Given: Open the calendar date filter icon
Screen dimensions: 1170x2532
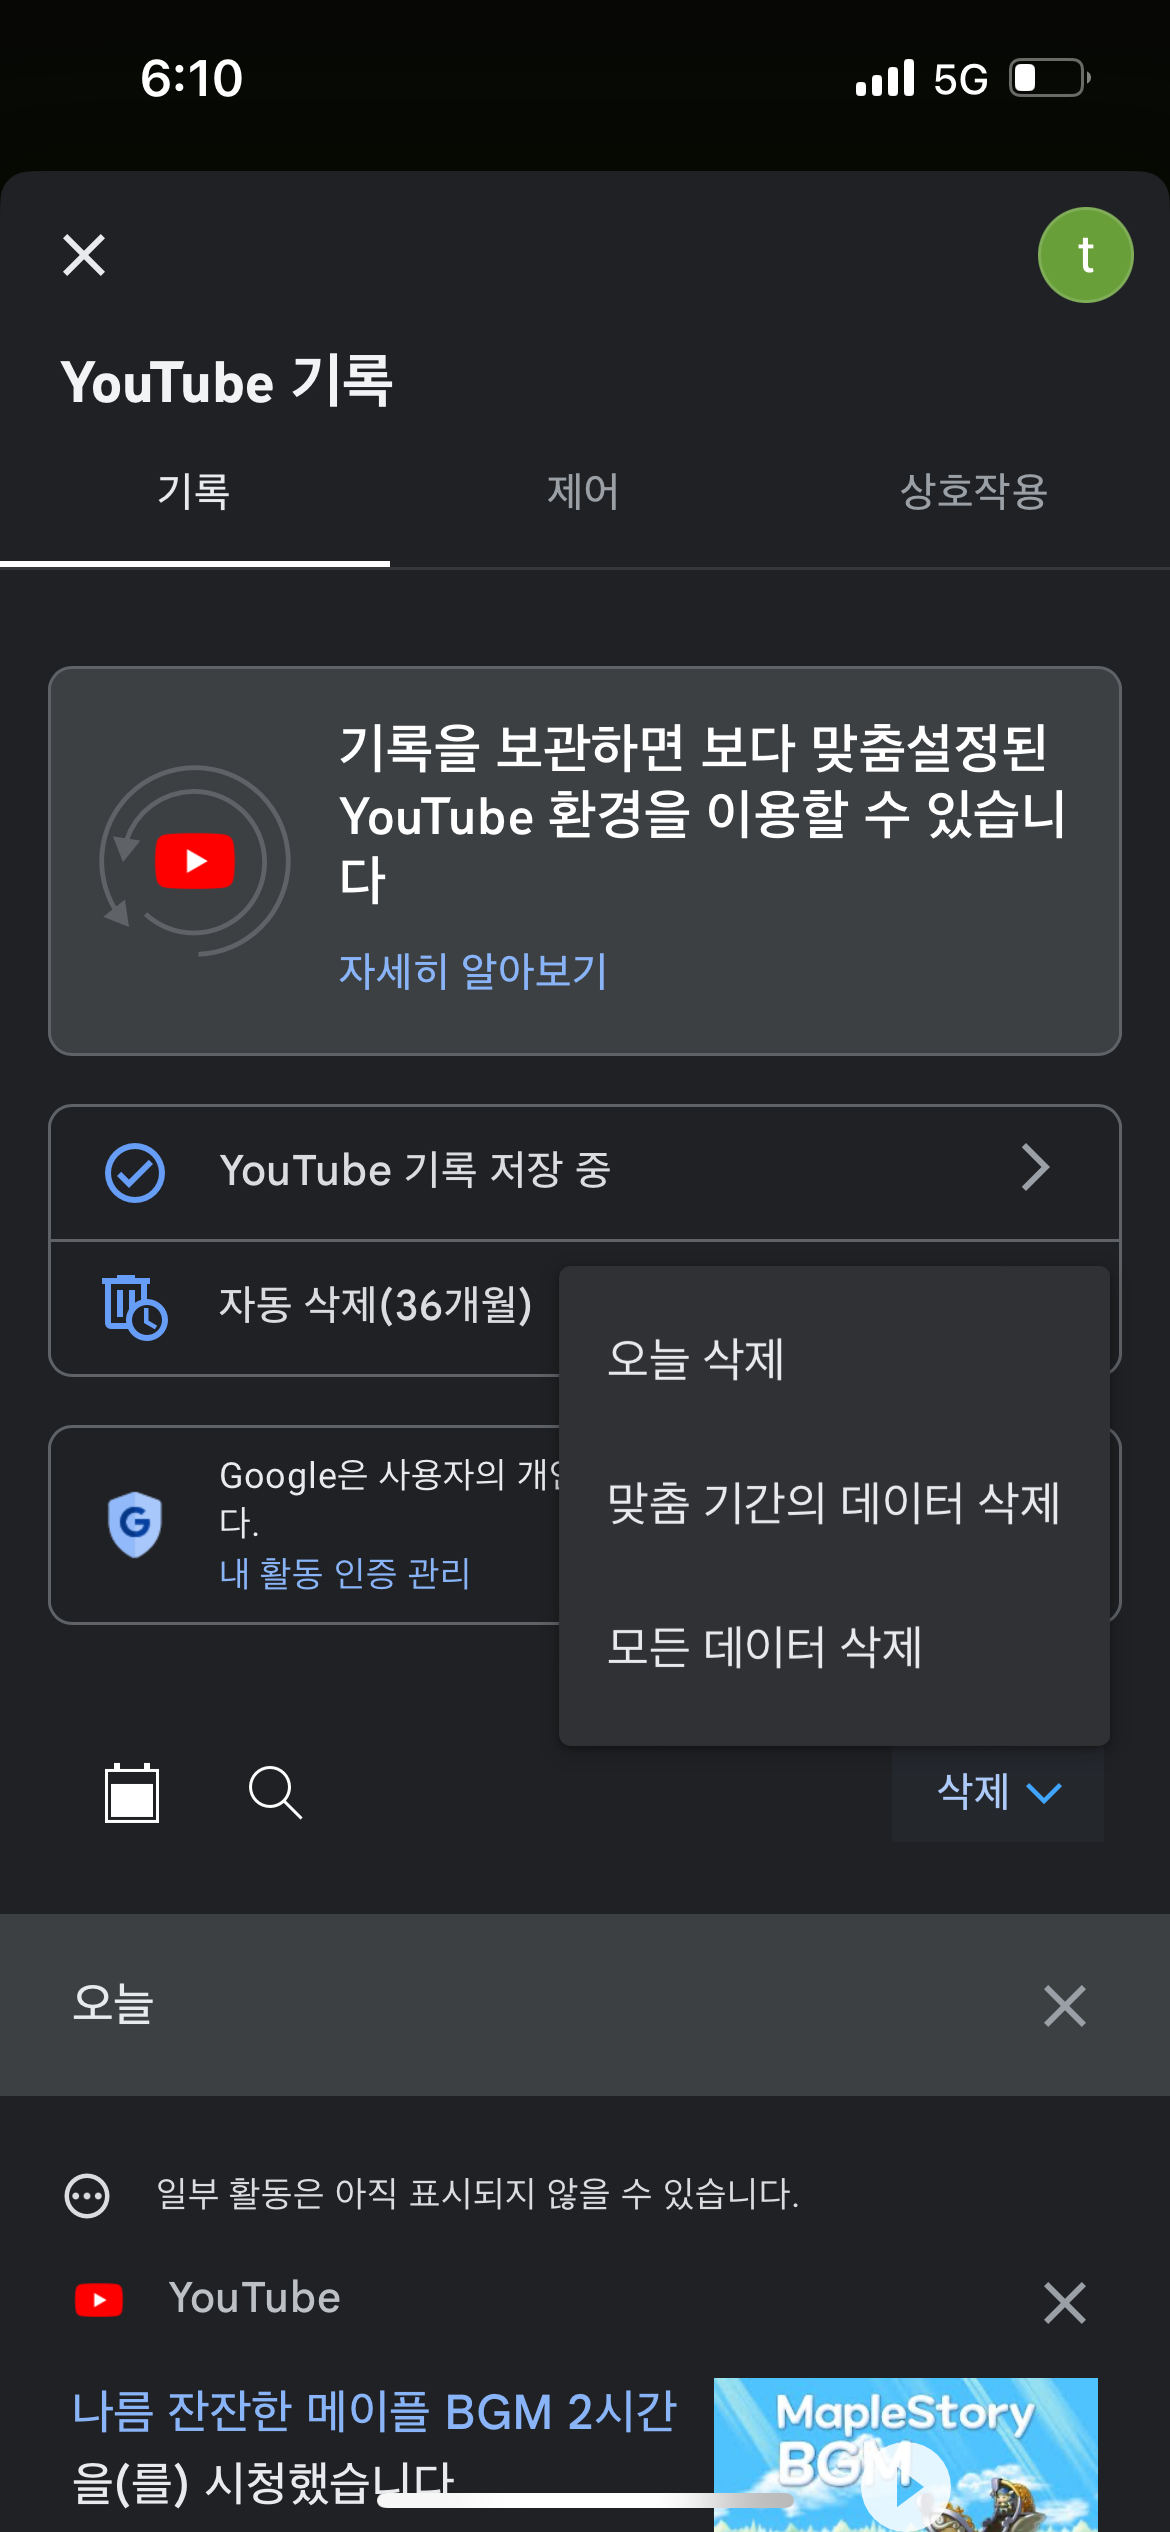Looking at the screenshot, I should coord(132,1792).
